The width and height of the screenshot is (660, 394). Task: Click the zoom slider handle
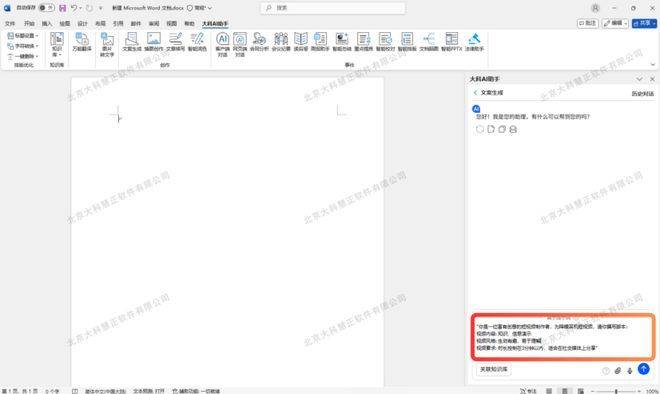[616, 391]
